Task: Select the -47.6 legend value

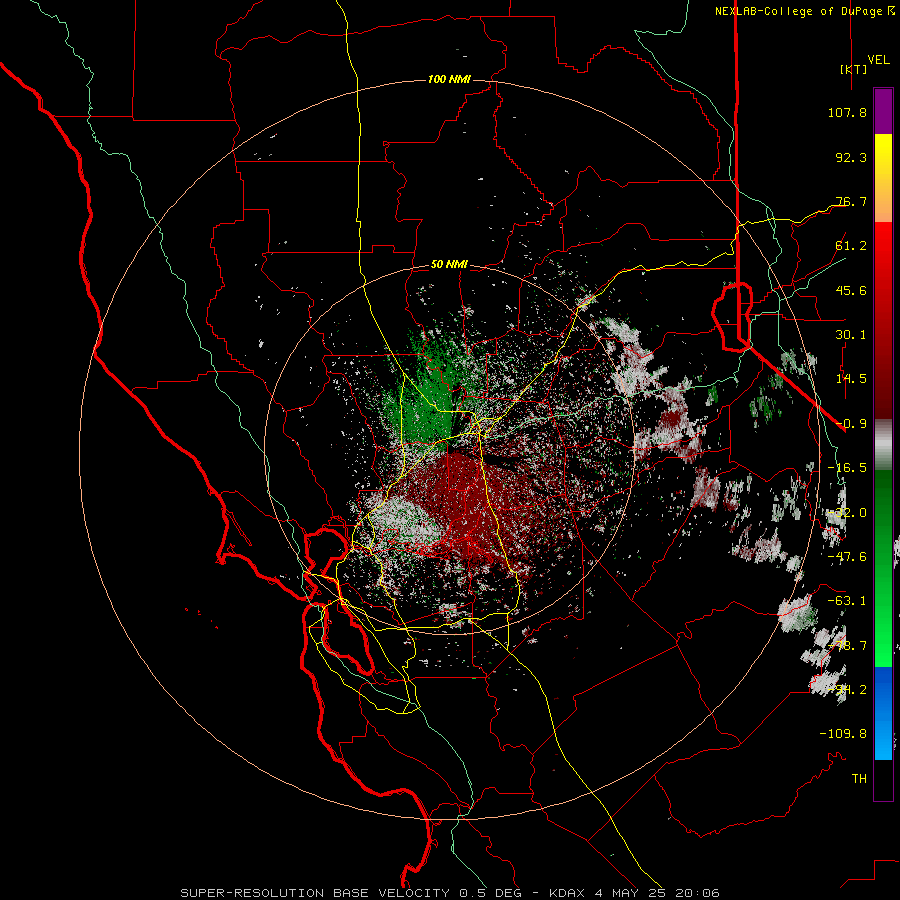Action: click(847, 557)
